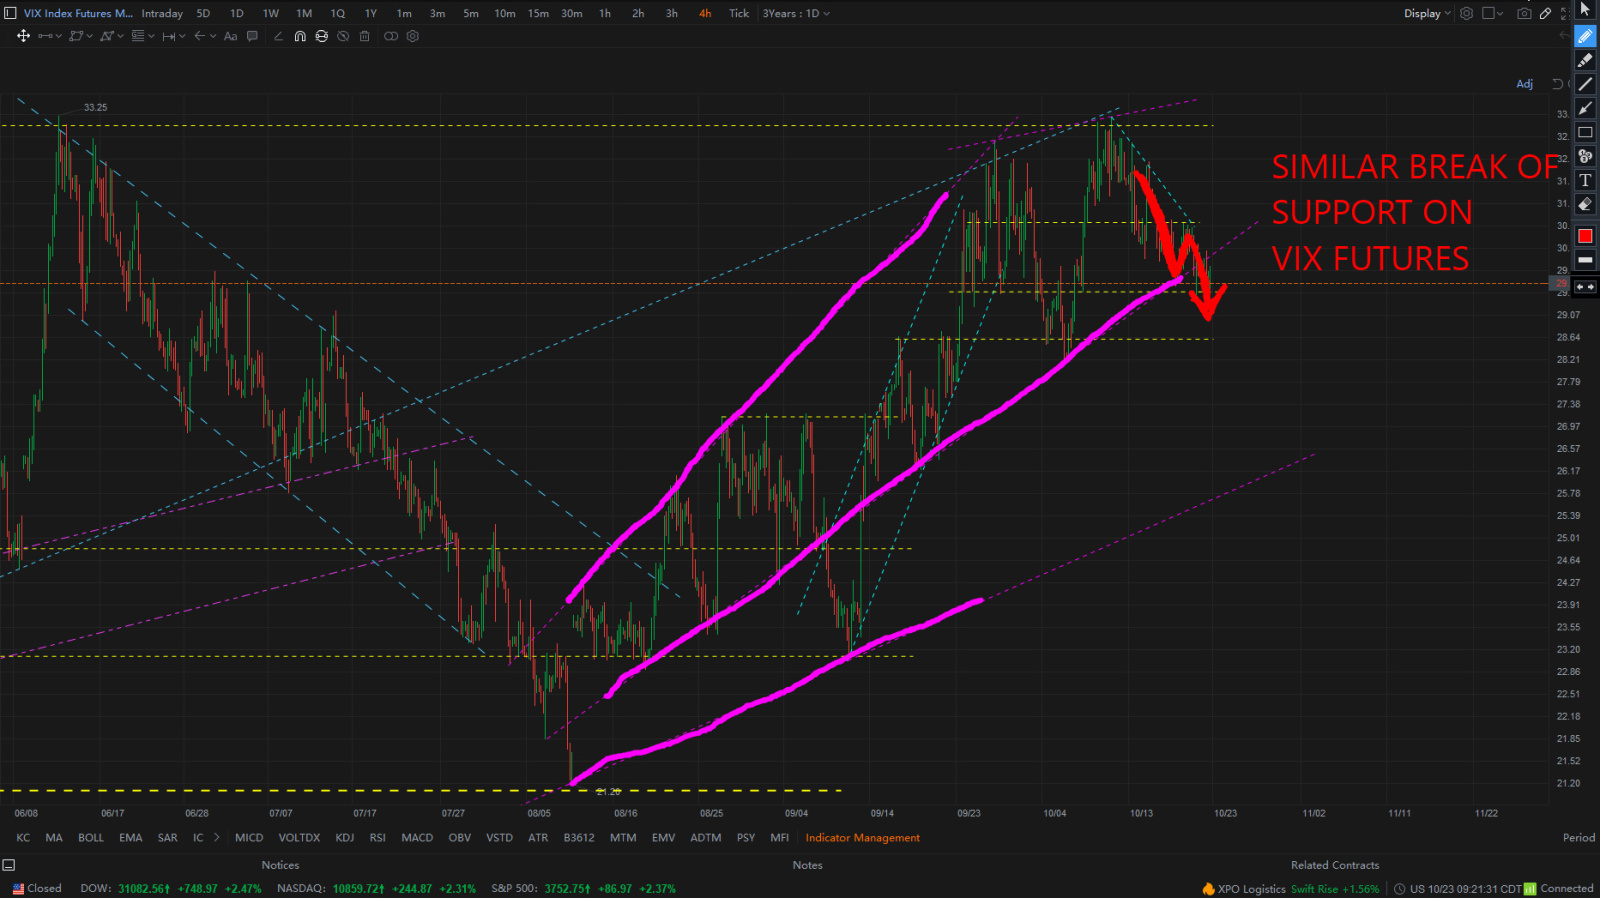Select the 1W timeframe

[271, 13]
